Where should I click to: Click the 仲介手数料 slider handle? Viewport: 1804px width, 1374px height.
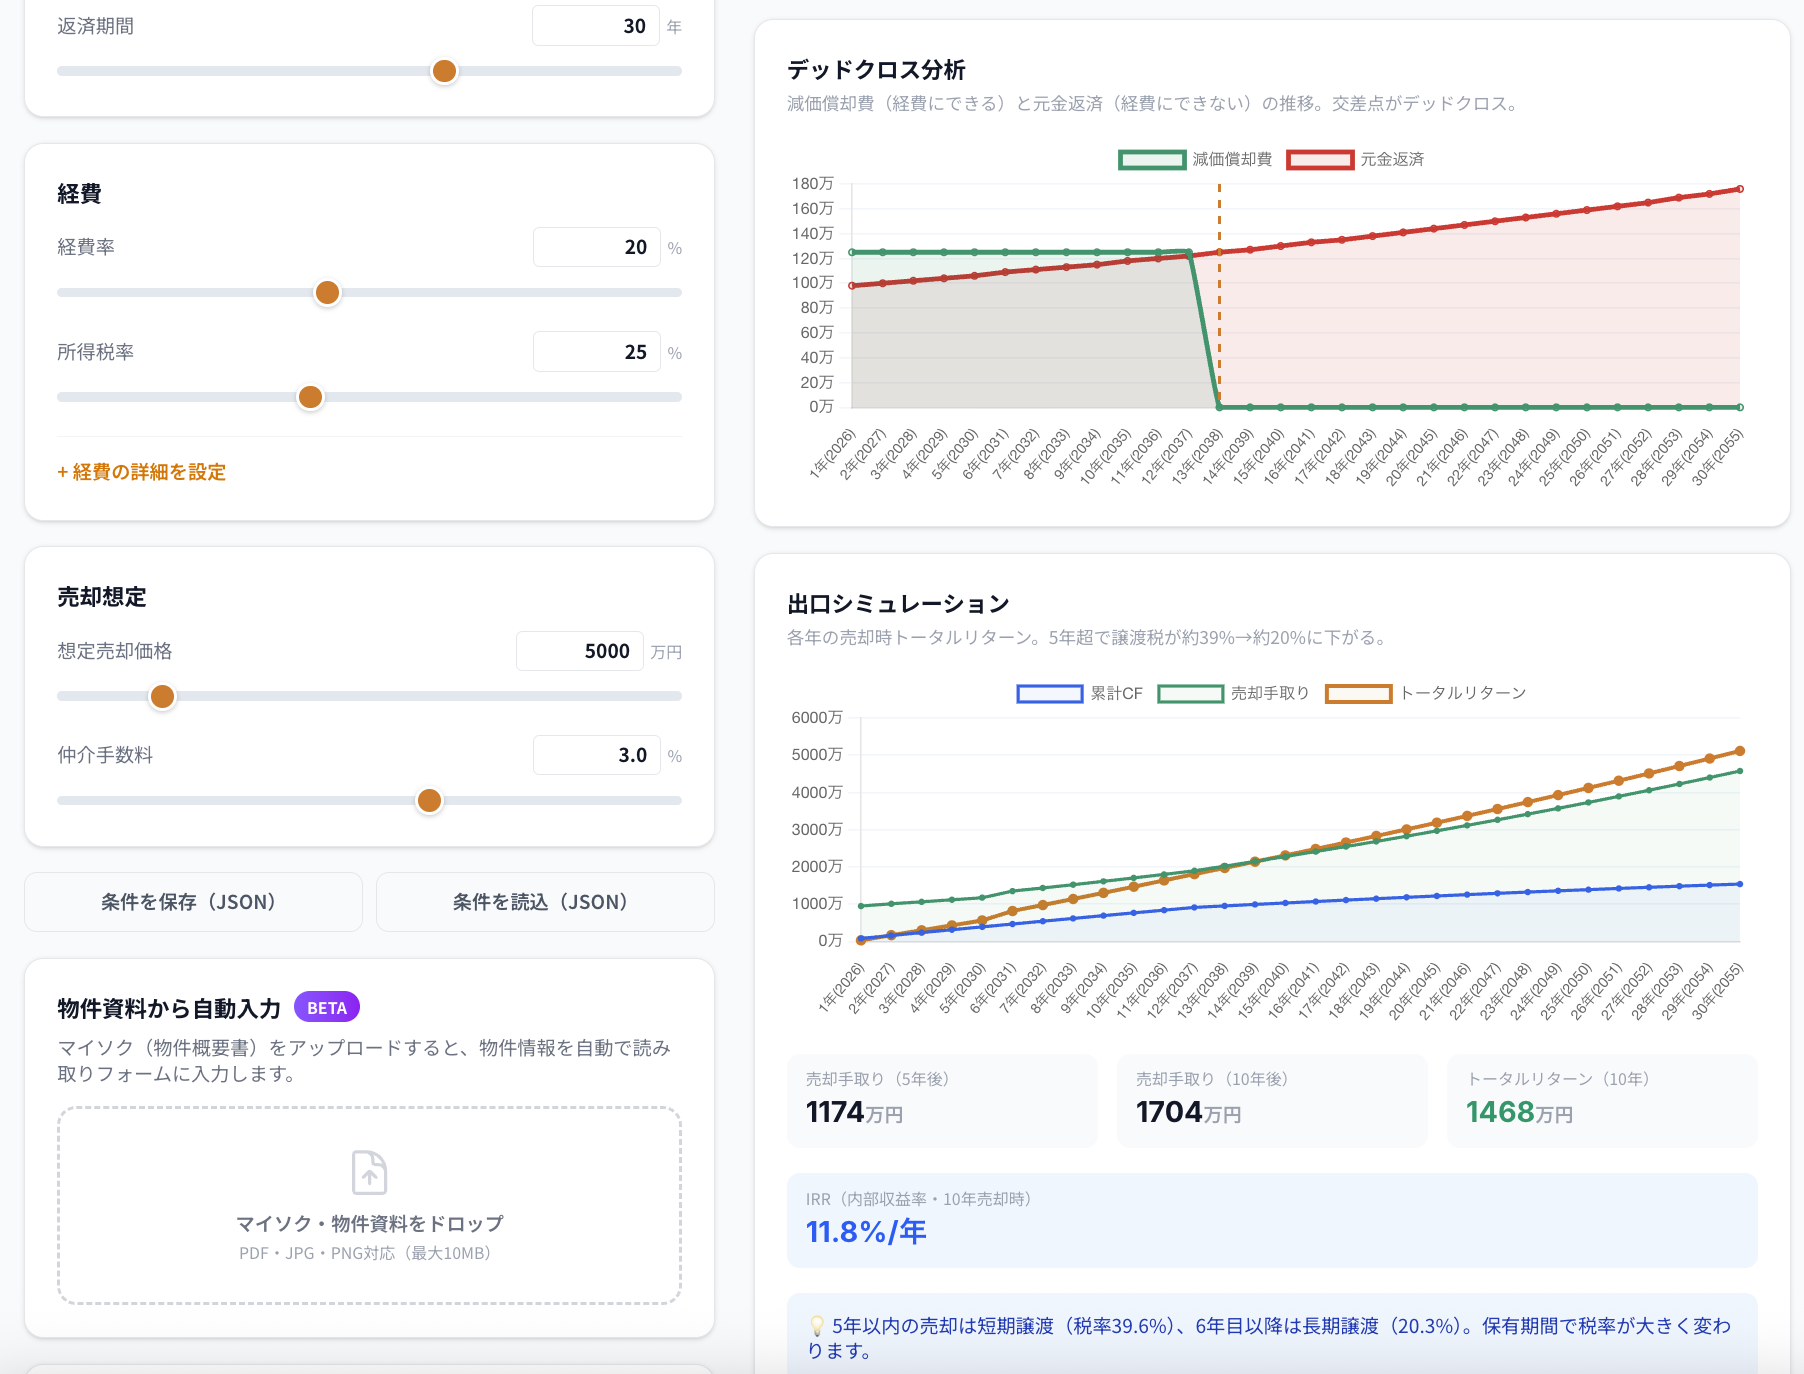pyautogui.click(x=429, y=800)
